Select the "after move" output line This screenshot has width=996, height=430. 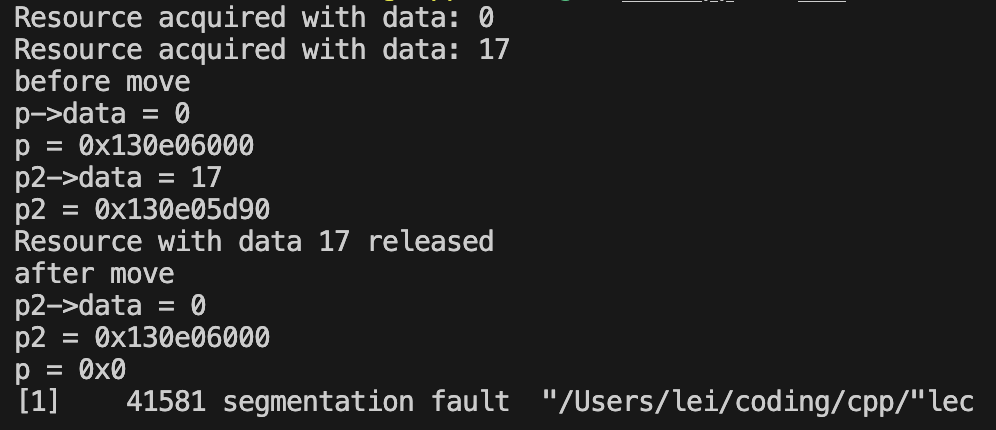pos(94,274)
